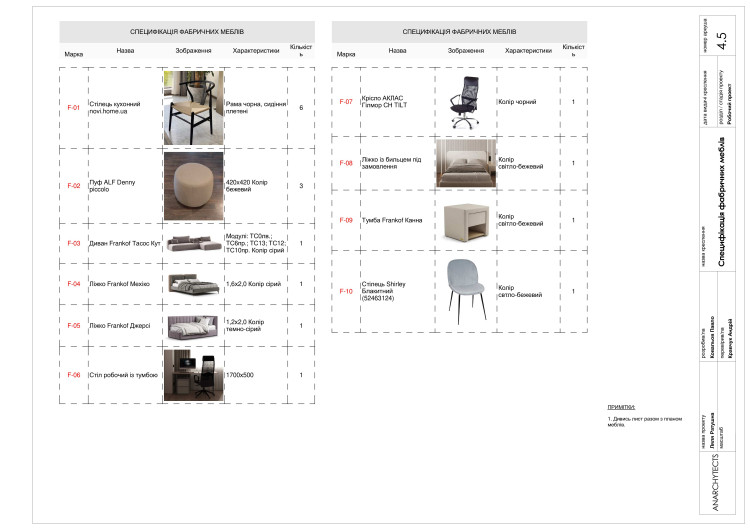The width and height of the screenshot is (750, 530).
Task: Select the name 'Стілець Shirley Блакитний'
Action: tap(384, 287)
